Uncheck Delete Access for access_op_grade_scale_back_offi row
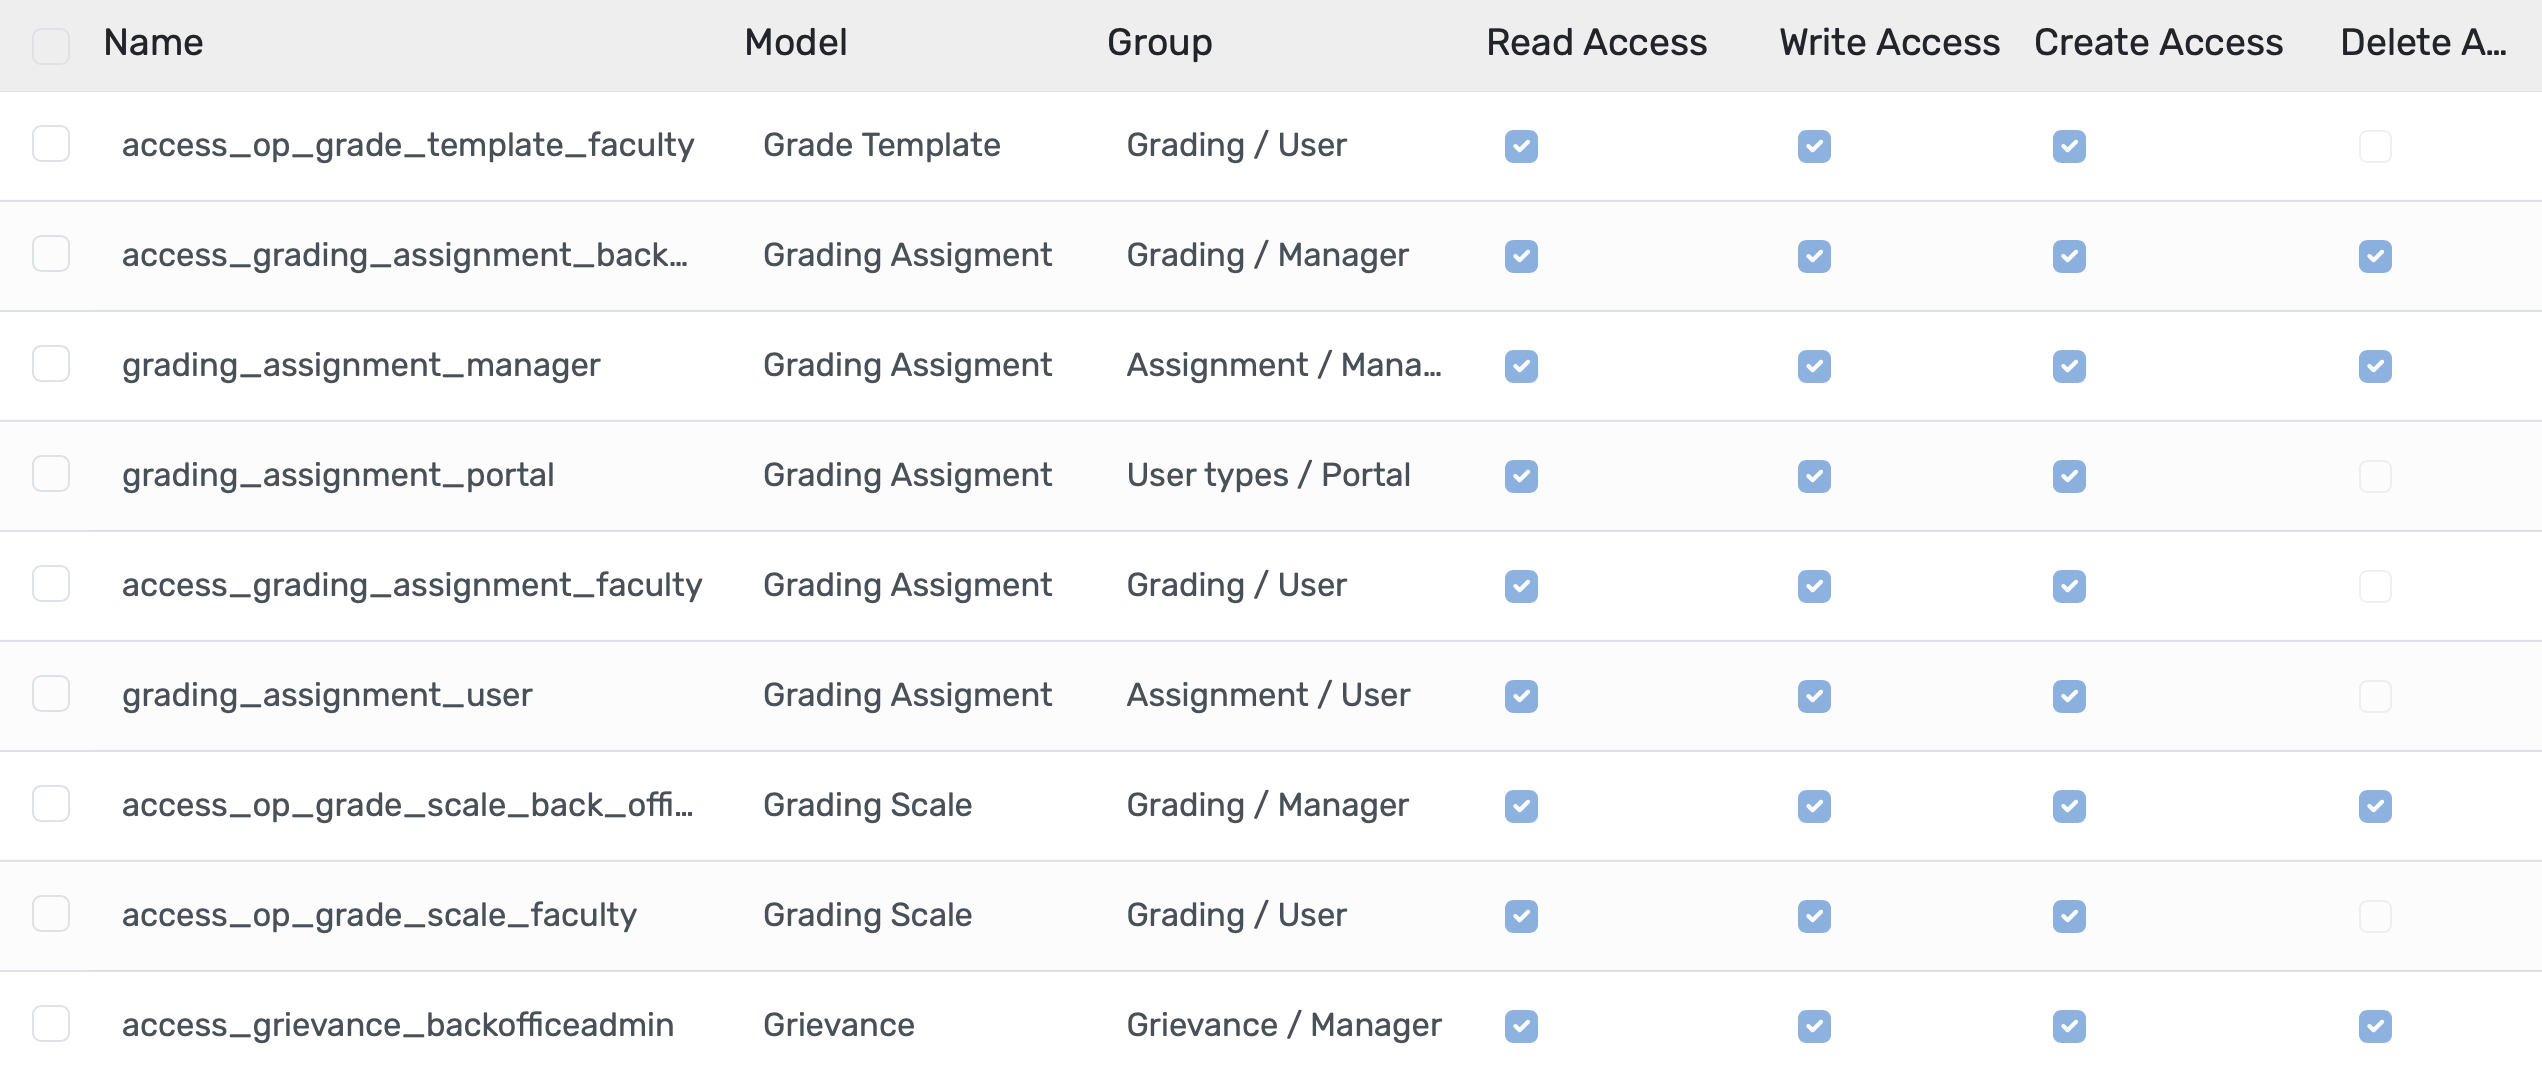The image size is (2542, 1074). [2374, 806]
